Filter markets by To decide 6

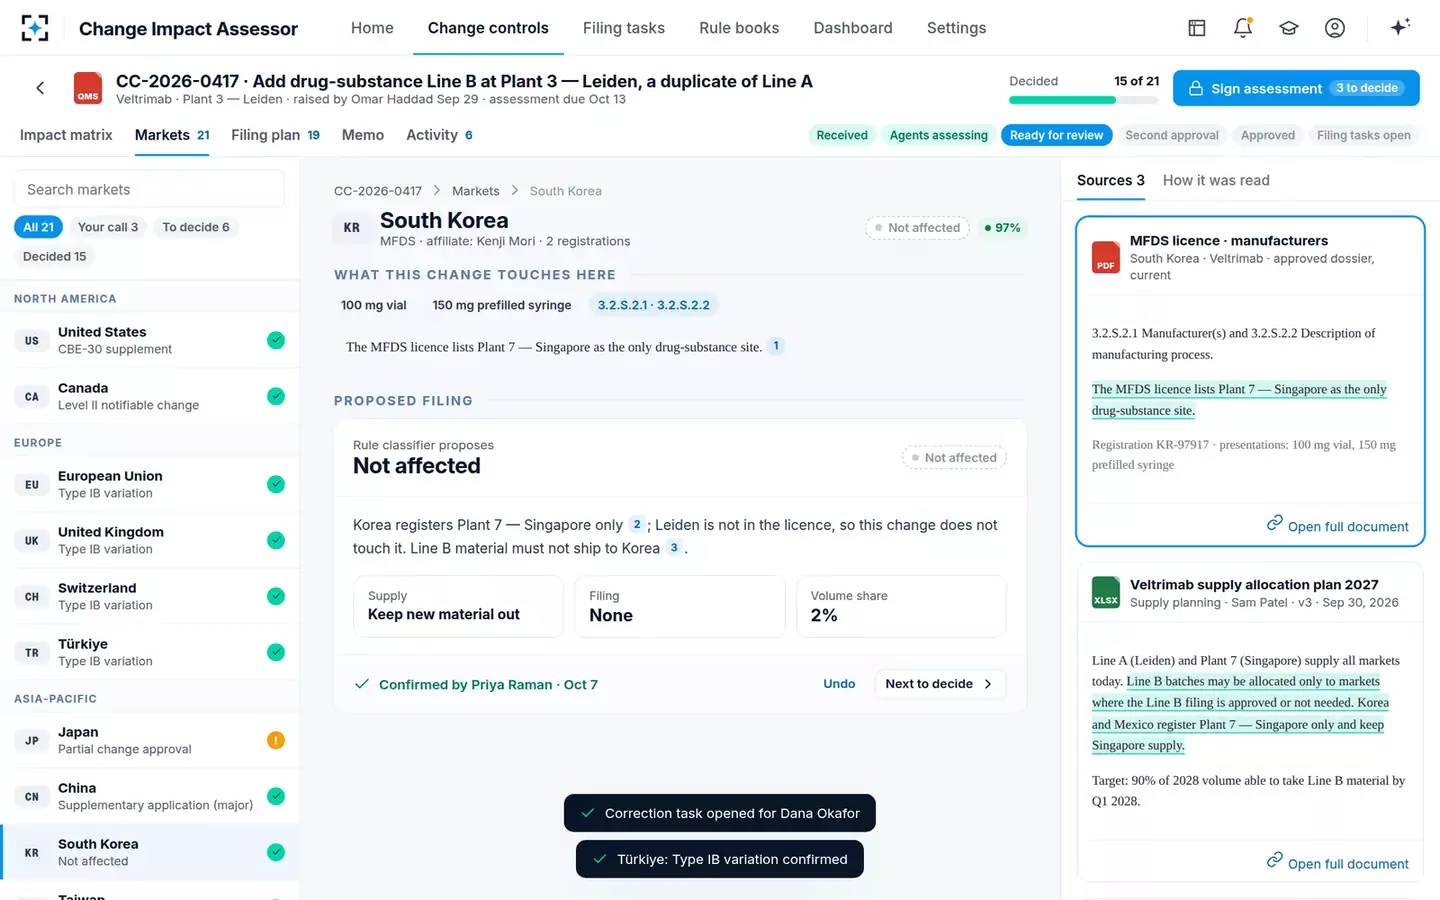(x=196, y=227)
